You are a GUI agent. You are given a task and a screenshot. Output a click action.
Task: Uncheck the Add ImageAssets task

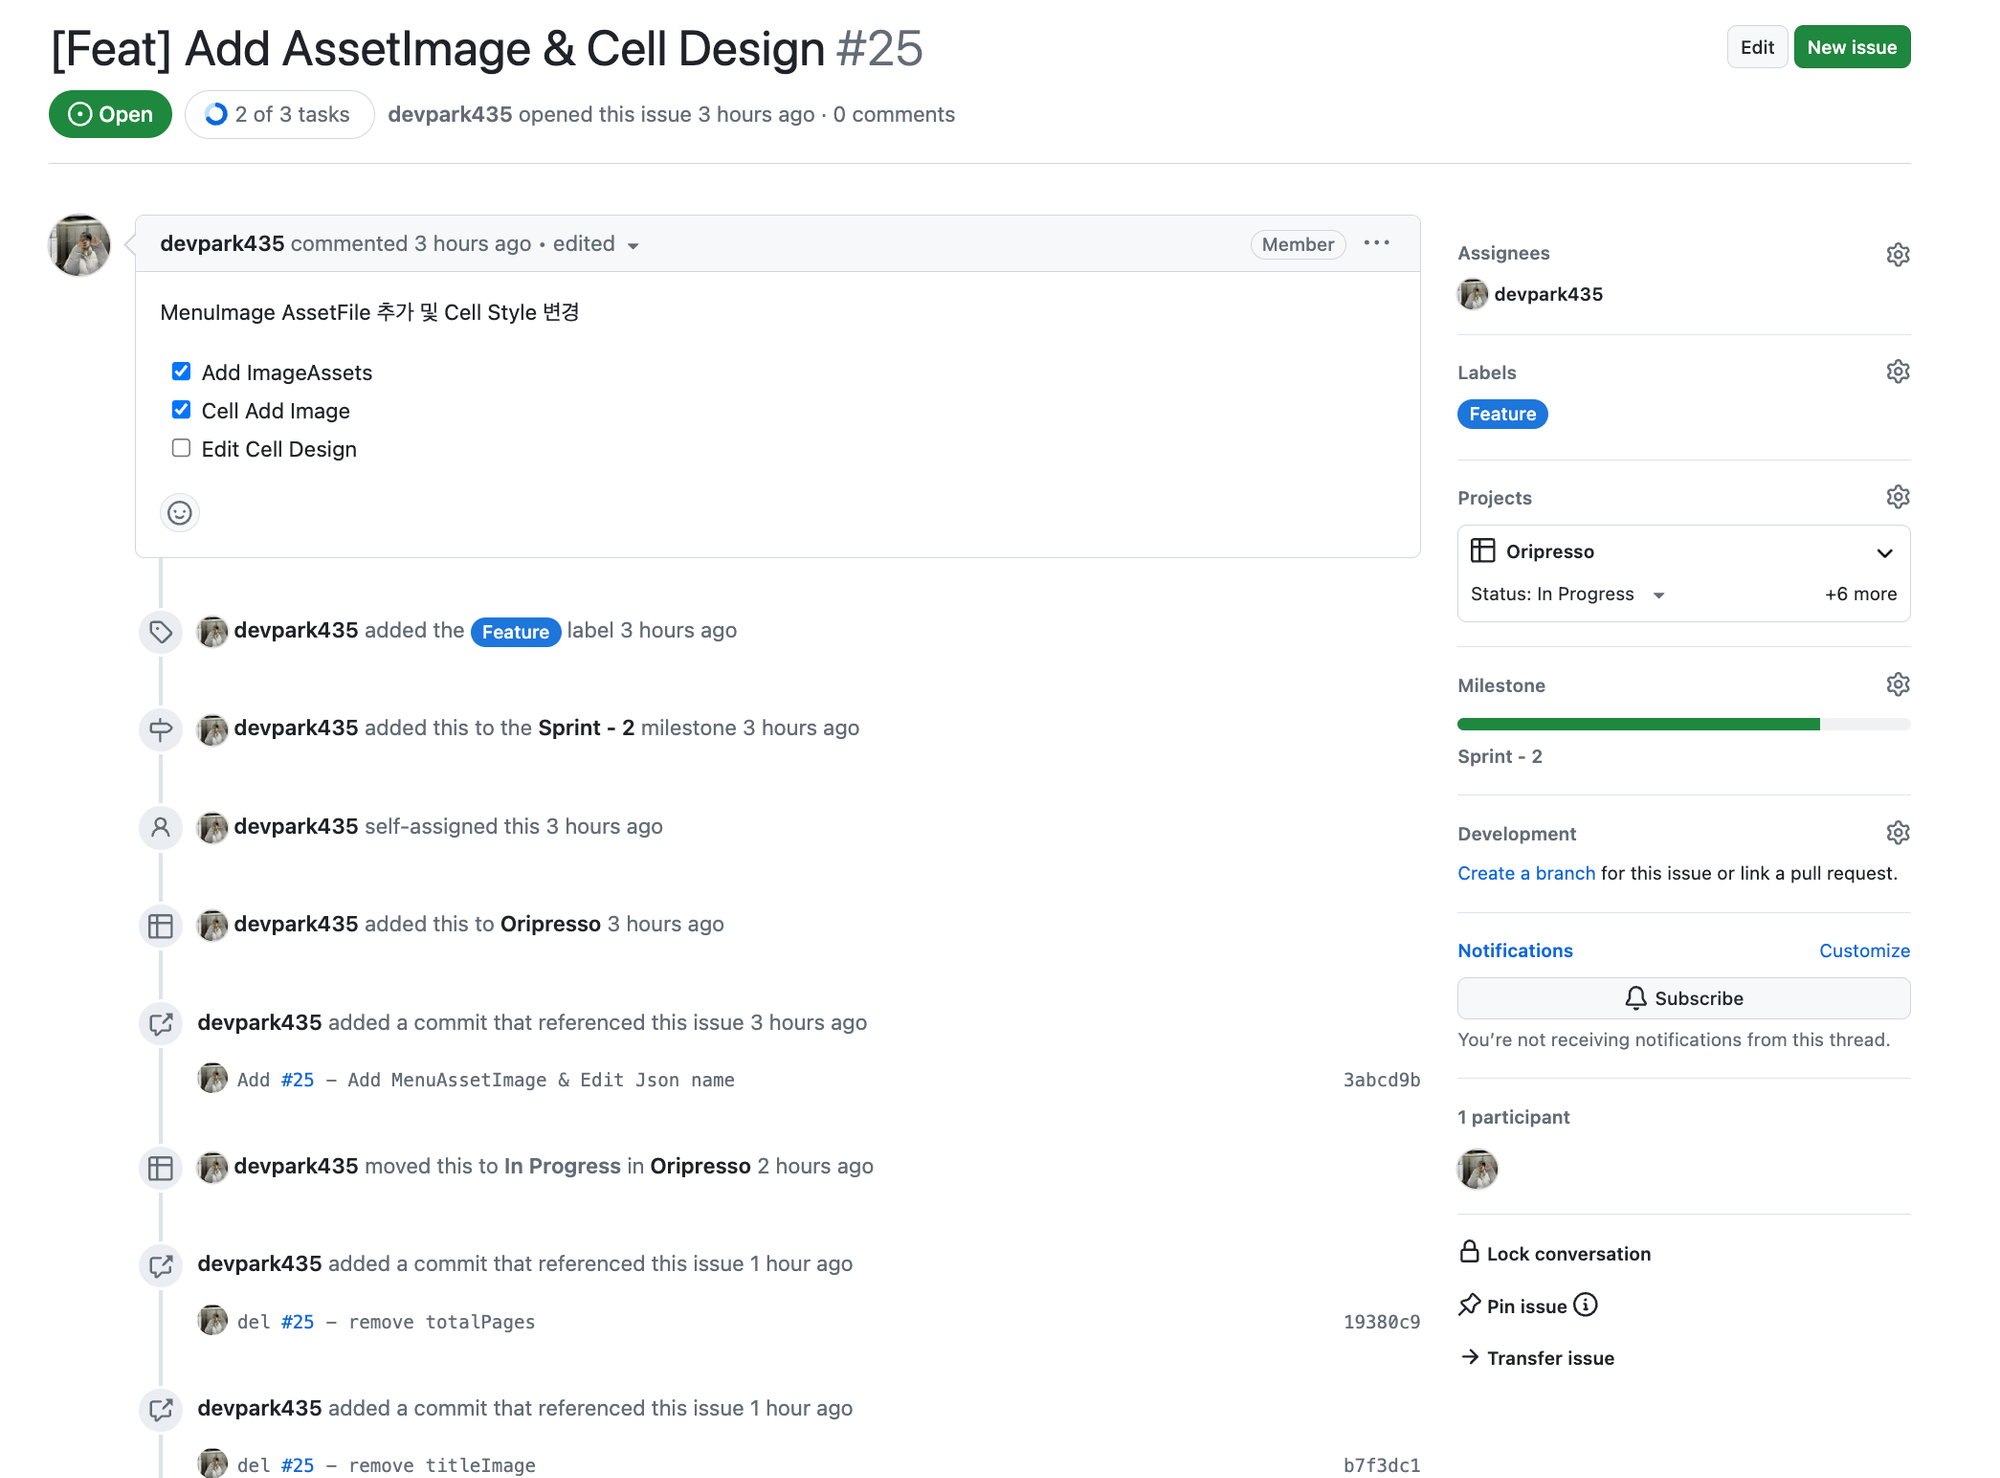(181, 372)
